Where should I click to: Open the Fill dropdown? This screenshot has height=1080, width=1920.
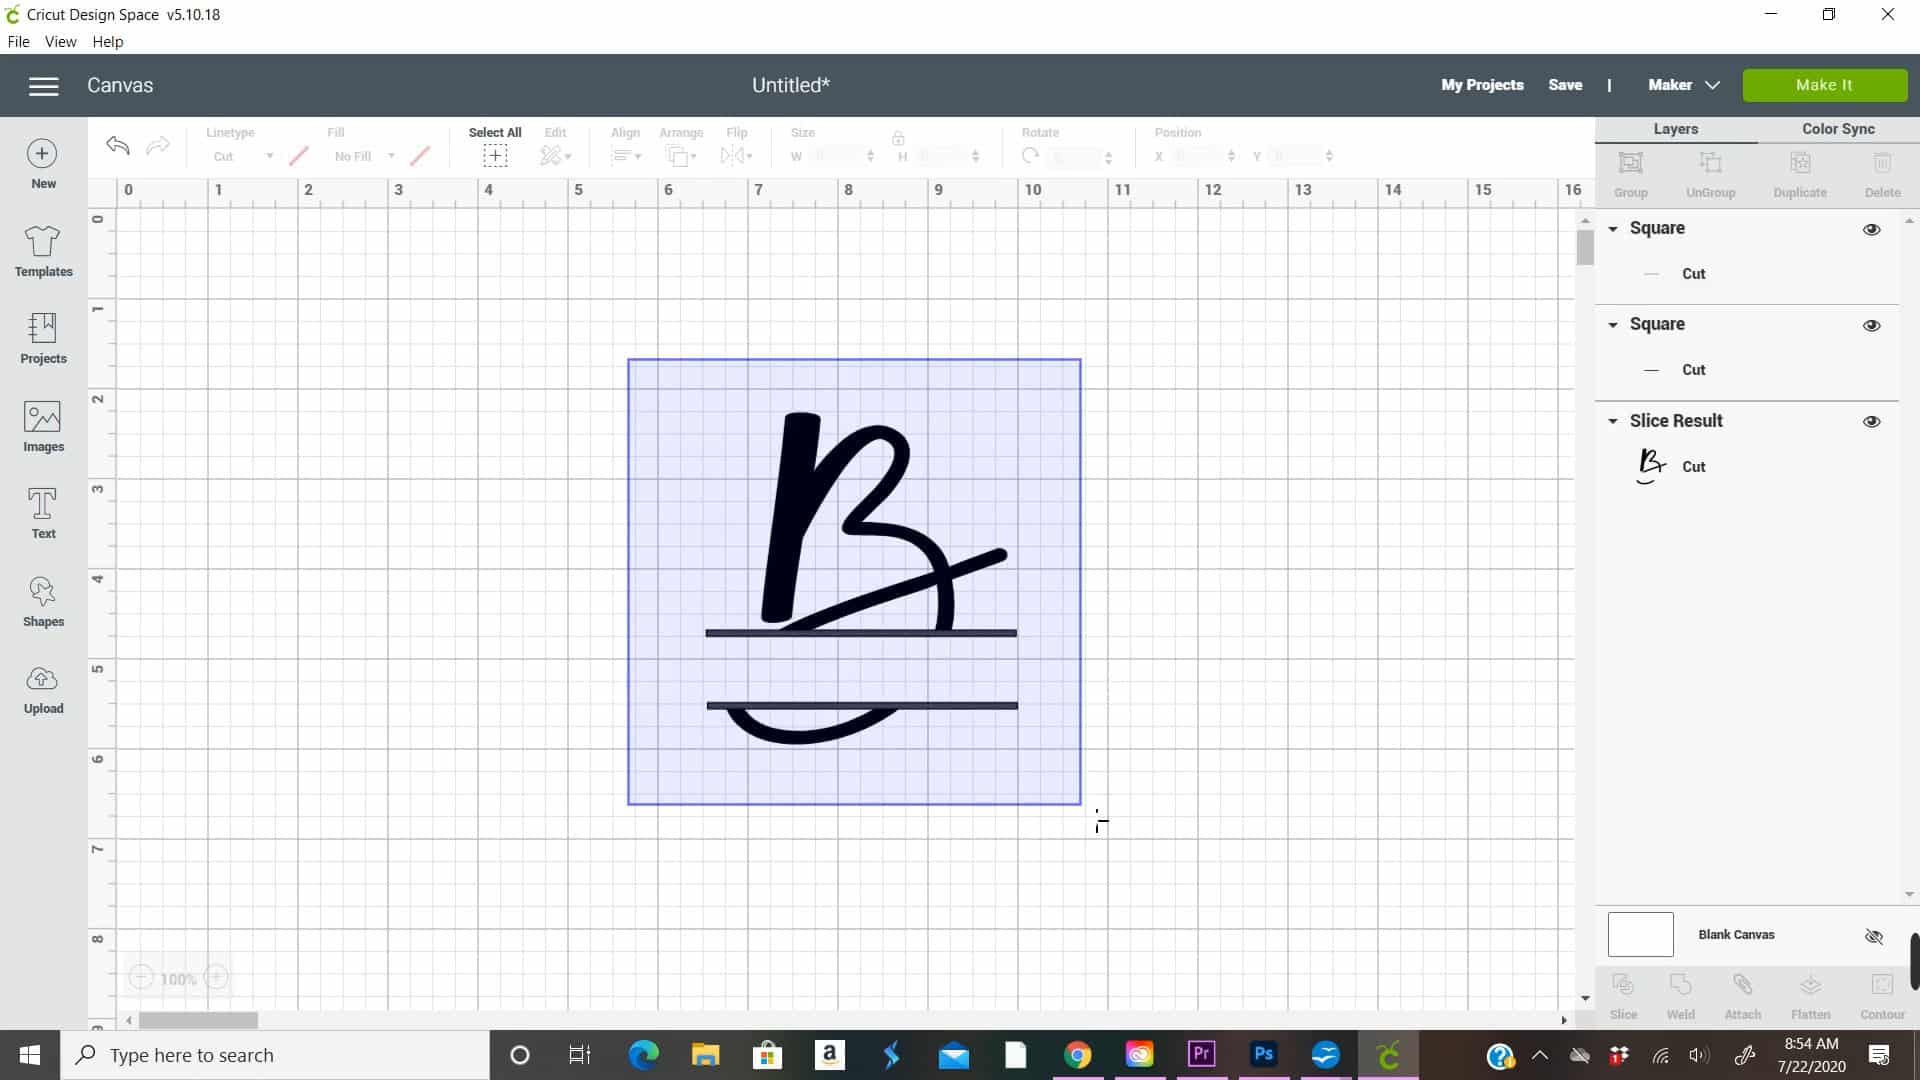pyautogui.click(x=364, y=156)
